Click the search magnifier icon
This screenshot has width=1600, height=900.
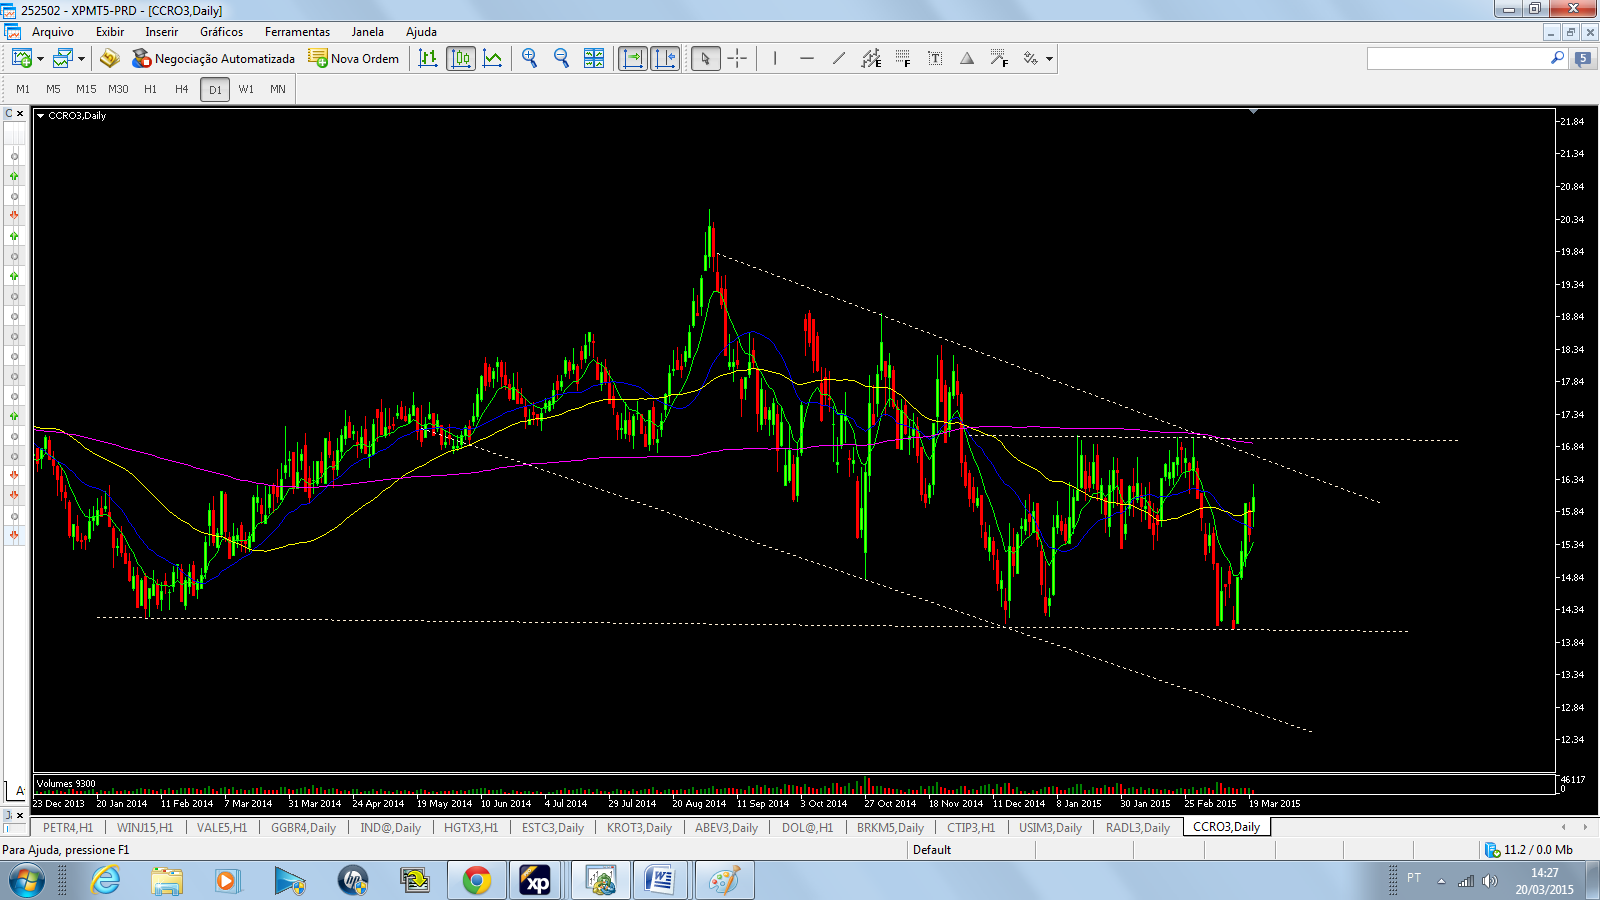[1557, 58]
